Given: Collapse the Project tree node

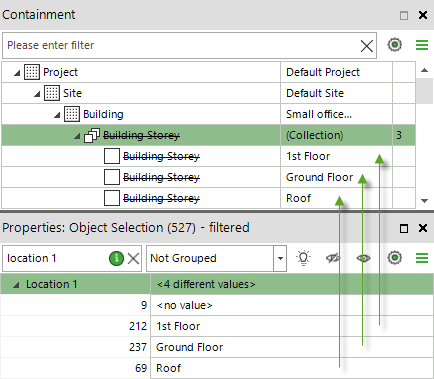Looking at the screenshot, I should coord(17,73).
